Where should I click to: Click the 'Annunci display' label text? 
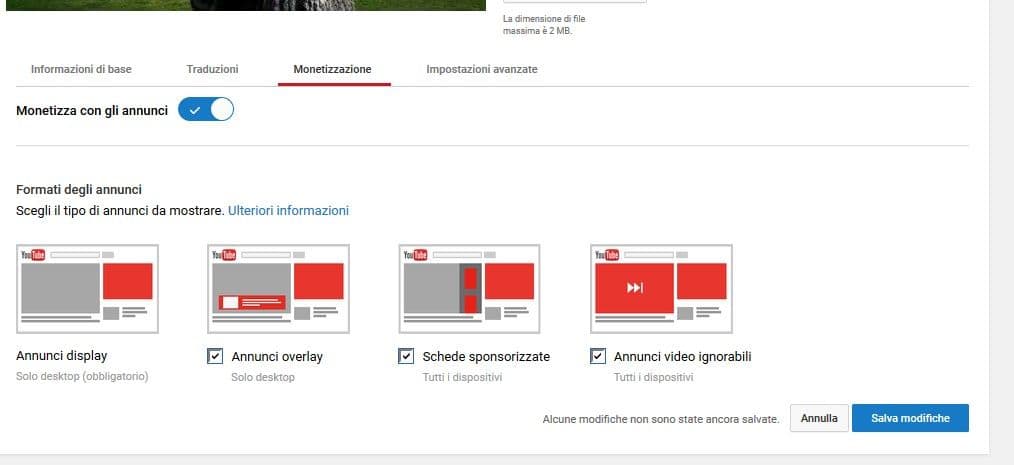tap(62, 356)
